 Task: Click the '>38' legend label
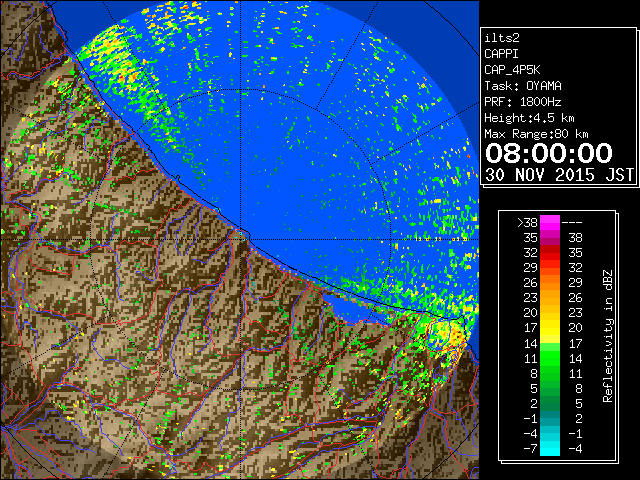pyautogui.click(x=527, y=223)
